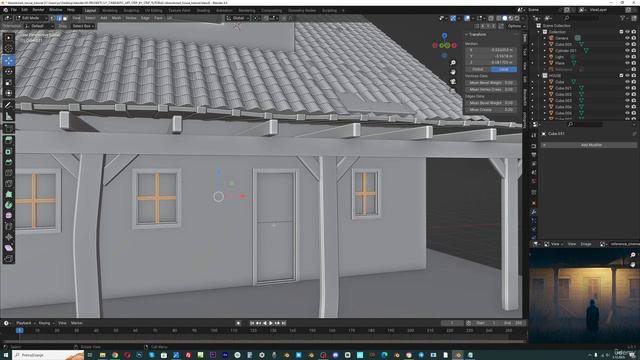640x360 pixels.
Task: Select the Shear tool
Action: pos(9,248)
